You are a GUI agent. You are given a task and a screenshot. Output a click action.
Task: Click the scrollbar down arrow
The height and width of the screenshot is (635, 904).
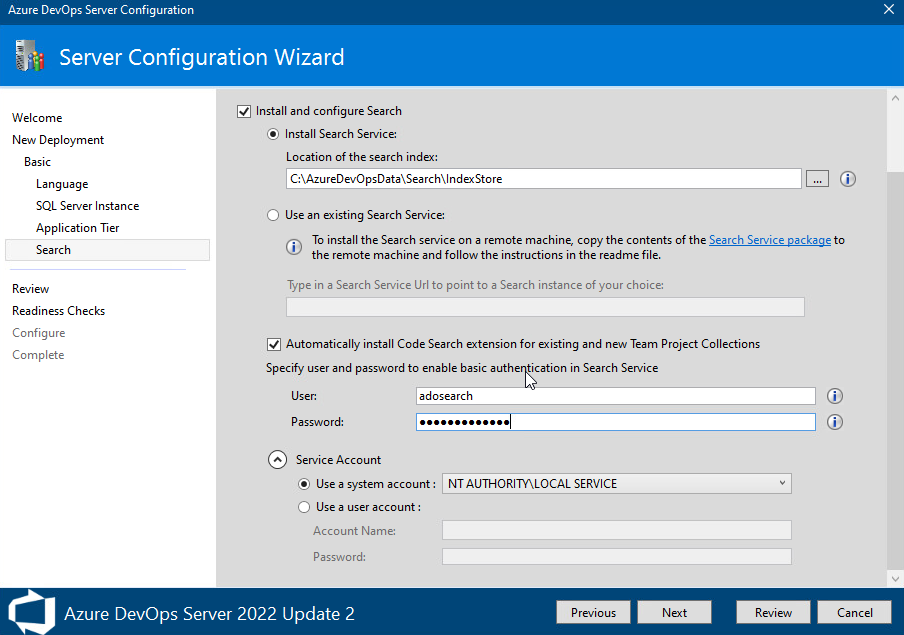pos(895,578)
